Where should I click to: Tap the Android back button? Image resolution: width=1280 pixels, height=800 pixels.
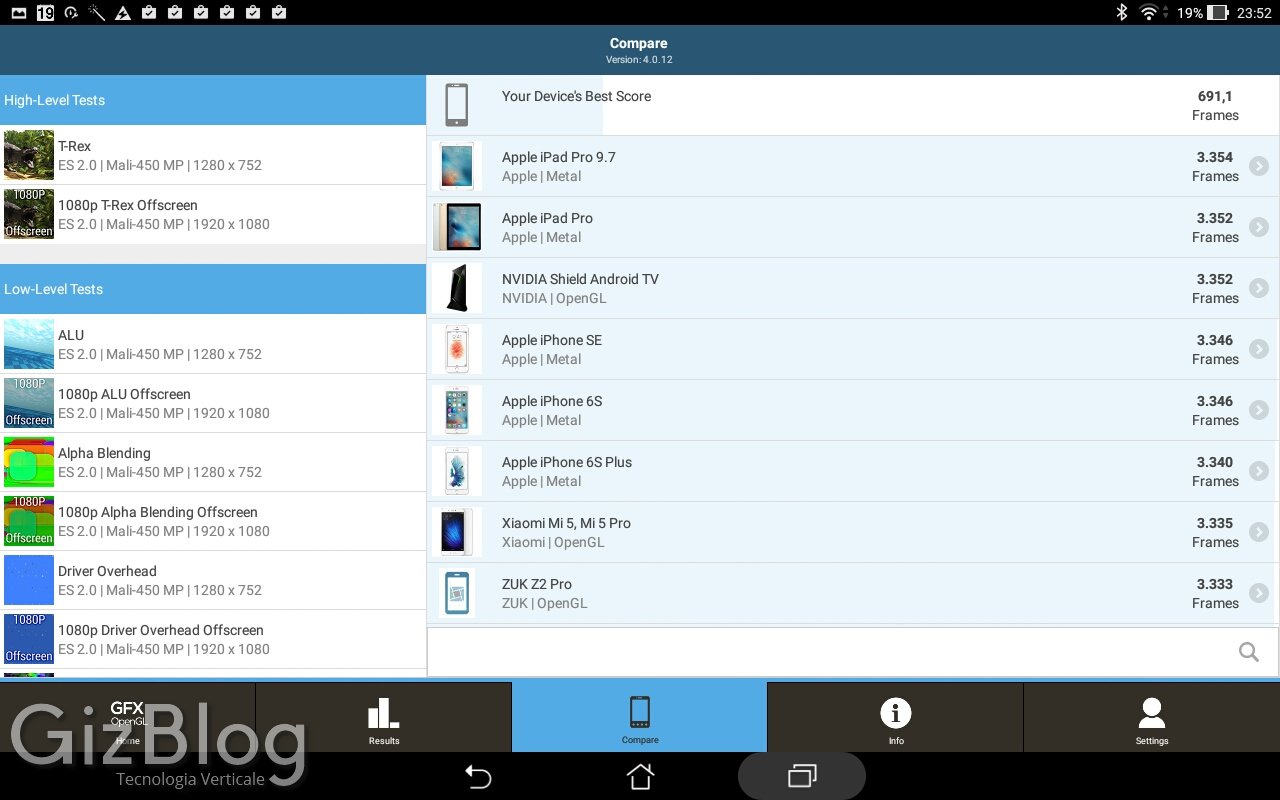(x=478, y=776)
